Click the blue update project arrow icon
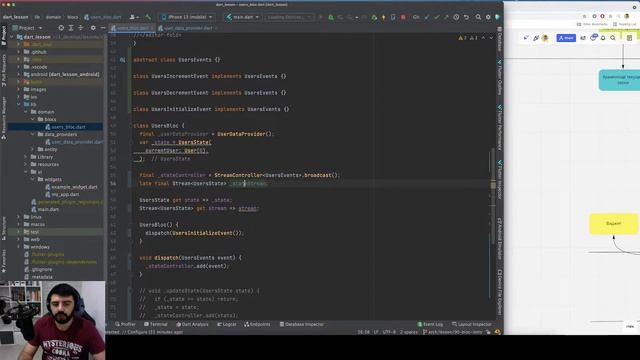This screenshot has width=640, height=360. [427, 17]
